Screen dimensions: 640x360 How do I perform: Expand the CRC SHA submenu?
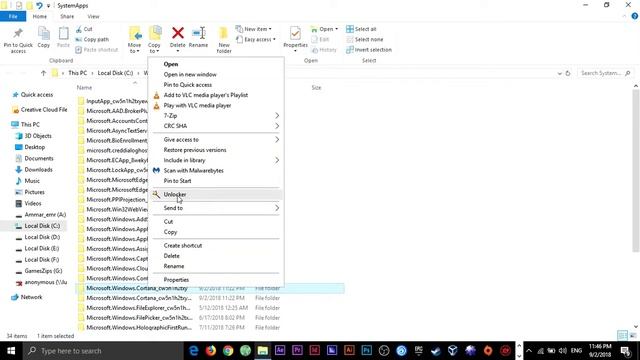pos(277,126)
